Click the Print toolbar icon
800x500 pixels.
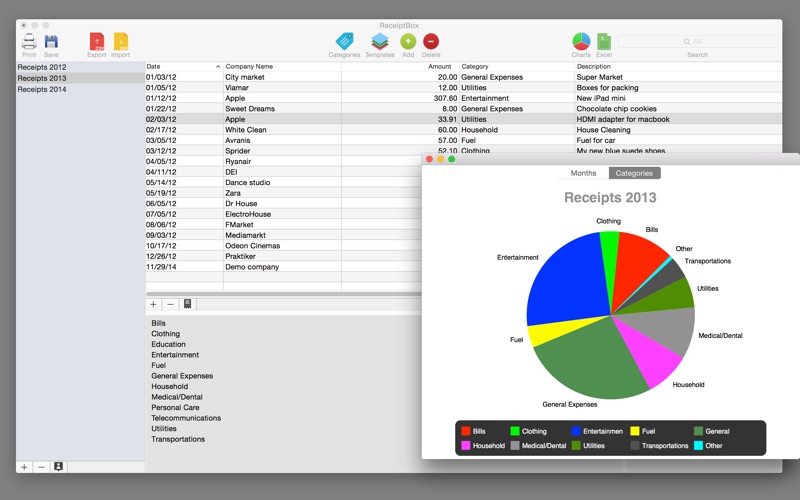click(29, 41)
